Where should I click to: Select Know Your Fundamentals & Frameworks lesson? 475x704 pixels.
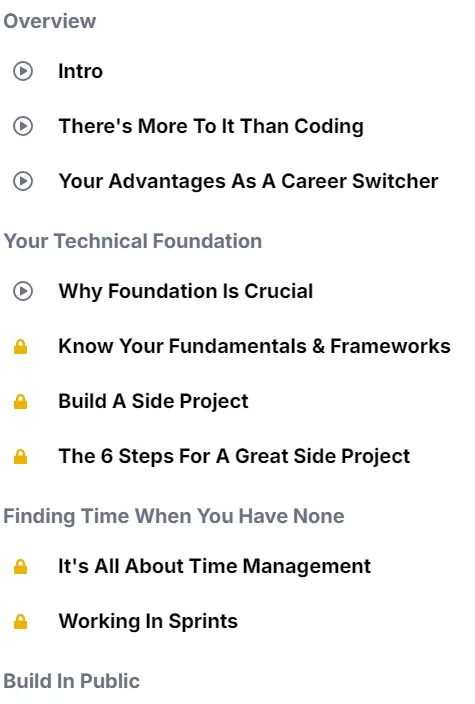255,346
